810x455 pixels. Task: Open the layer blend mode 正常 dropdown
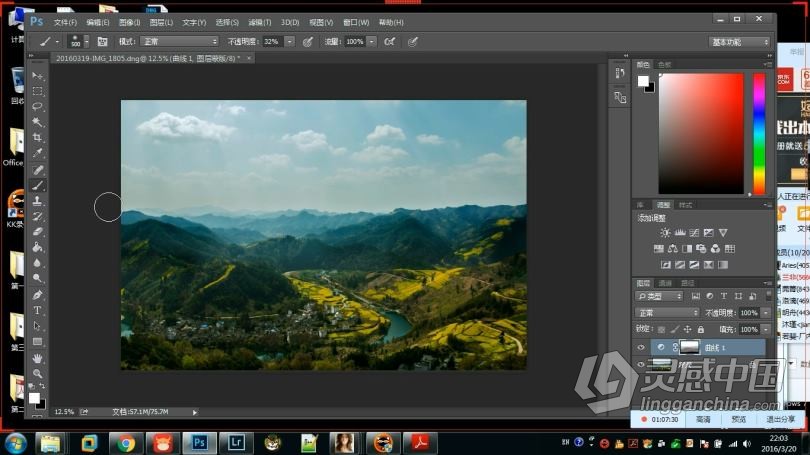click(667, 313)
